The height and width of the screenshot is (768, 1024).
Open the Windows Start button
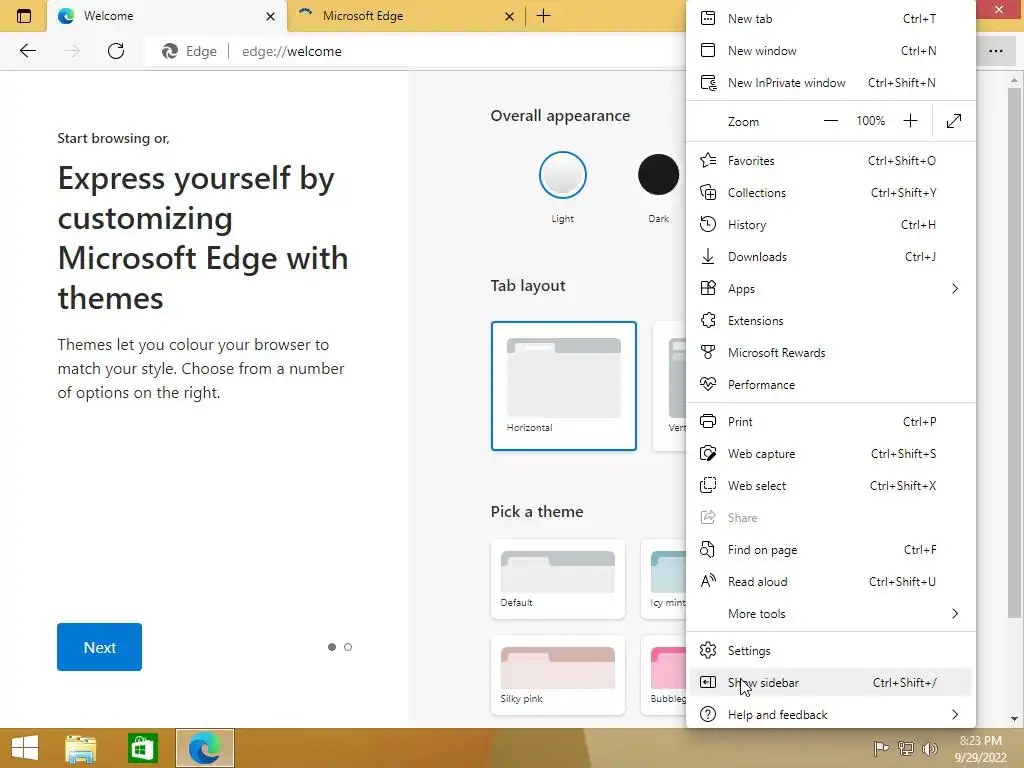pyautogui.click(x=25, y=748)
